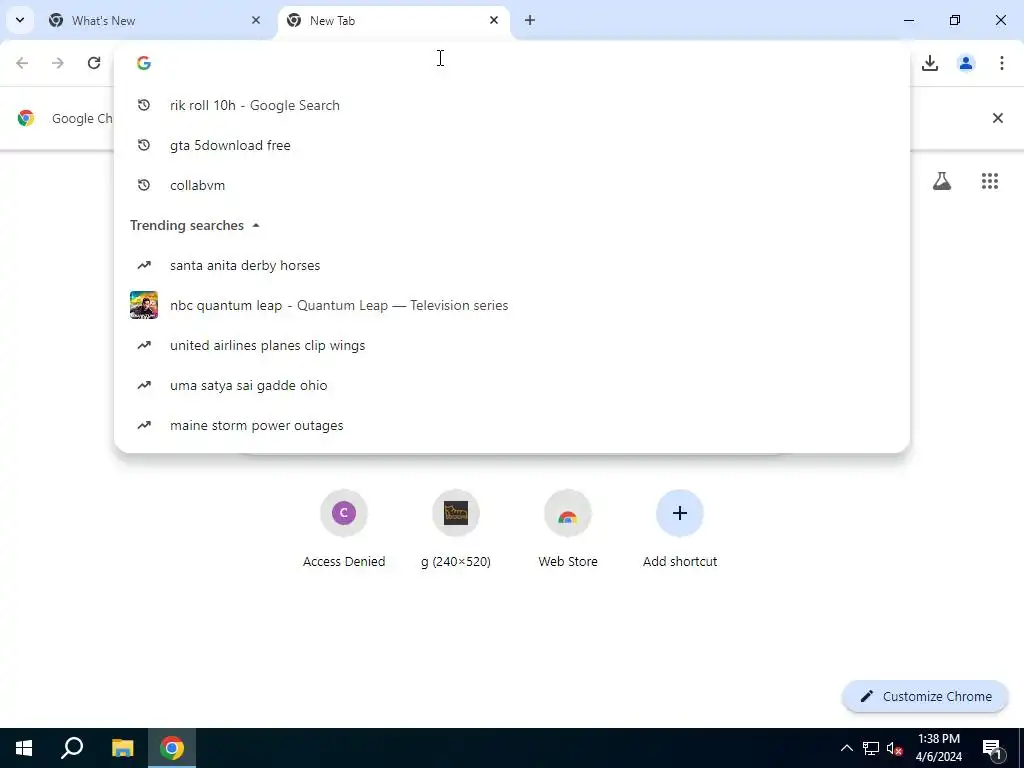Close the New Tab tab
The height and width of the screenshot is (768, 1024).
pyautogui.click(x=494, y=20)
